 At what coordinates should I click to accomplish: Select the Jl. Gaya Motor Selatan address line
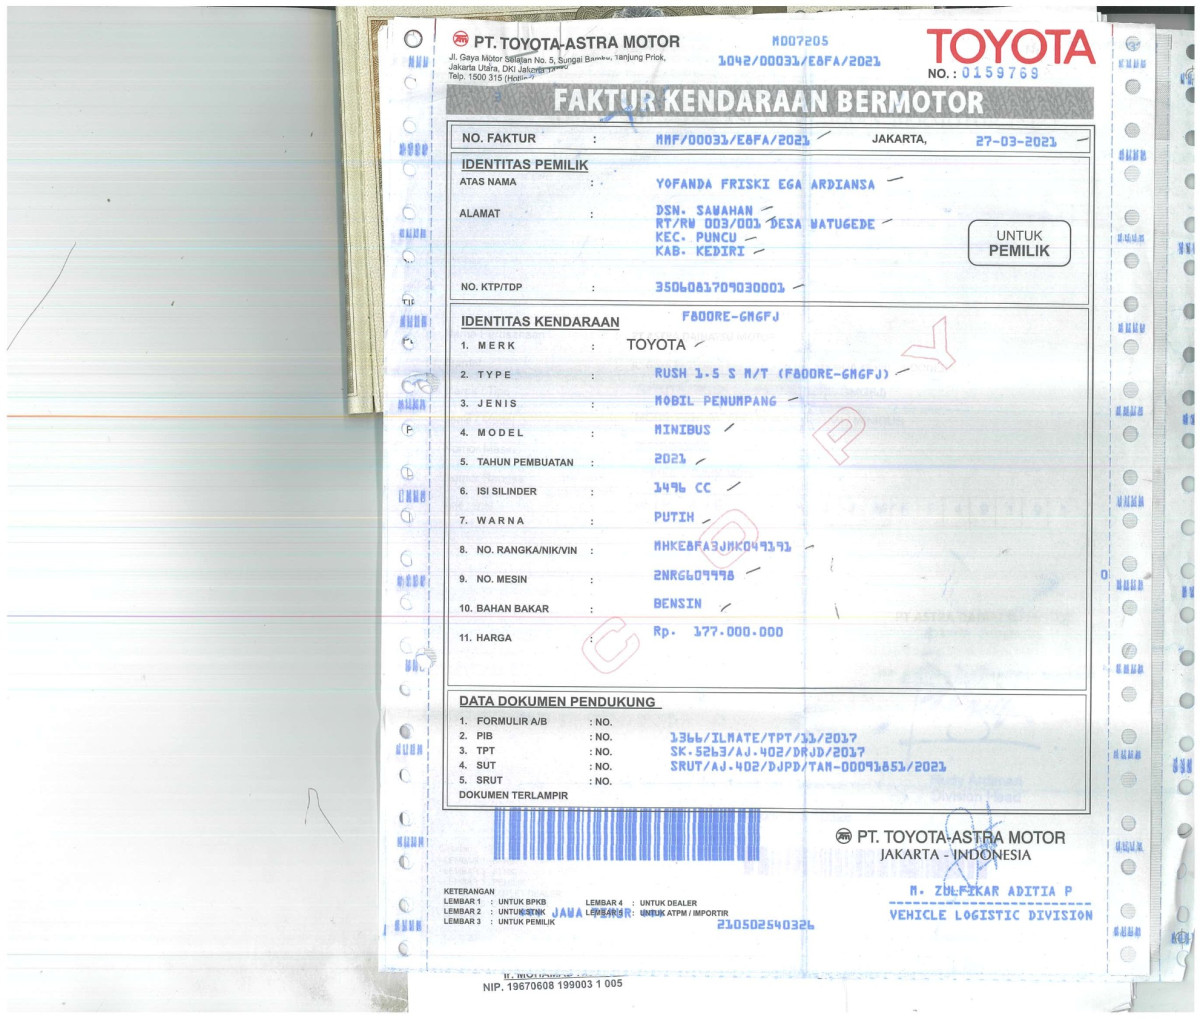[556, 58]
